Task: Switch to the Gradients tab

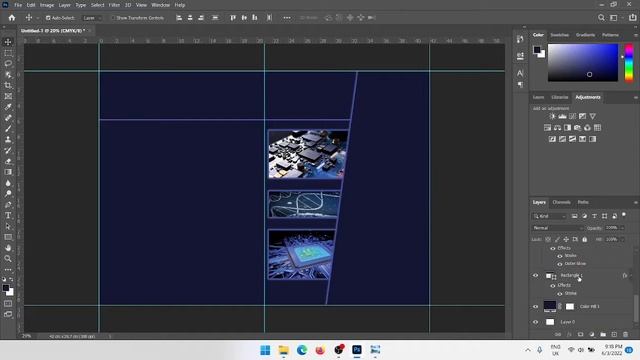Action: click(x=585, y=35)
